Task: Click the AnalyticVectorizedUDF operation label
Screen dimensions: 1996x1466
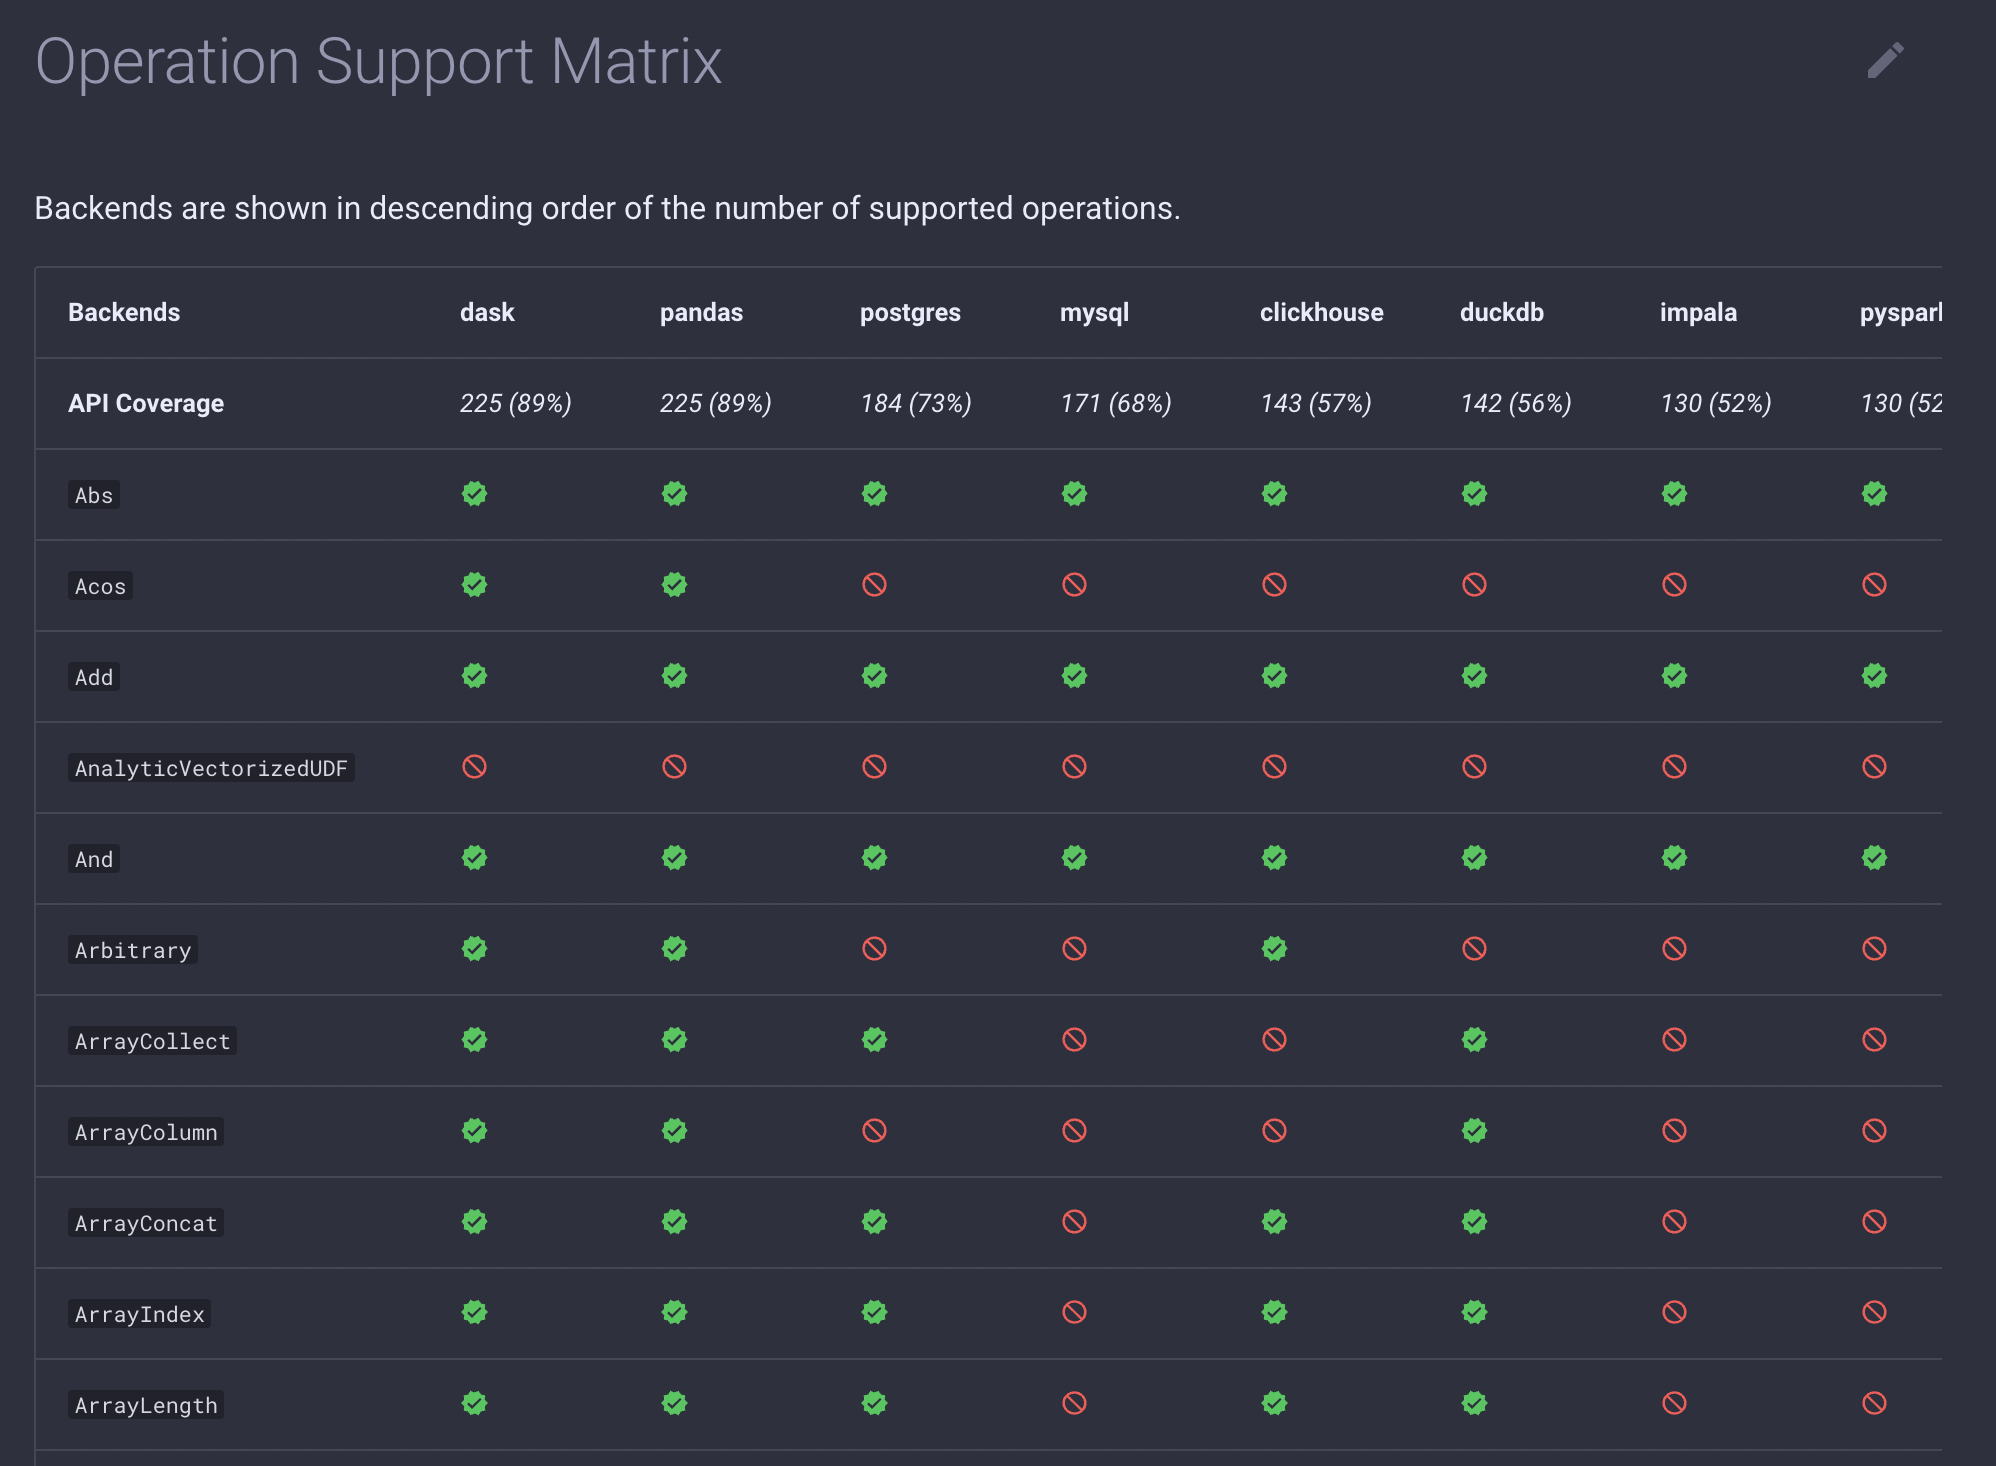Action: pos(211,768)
